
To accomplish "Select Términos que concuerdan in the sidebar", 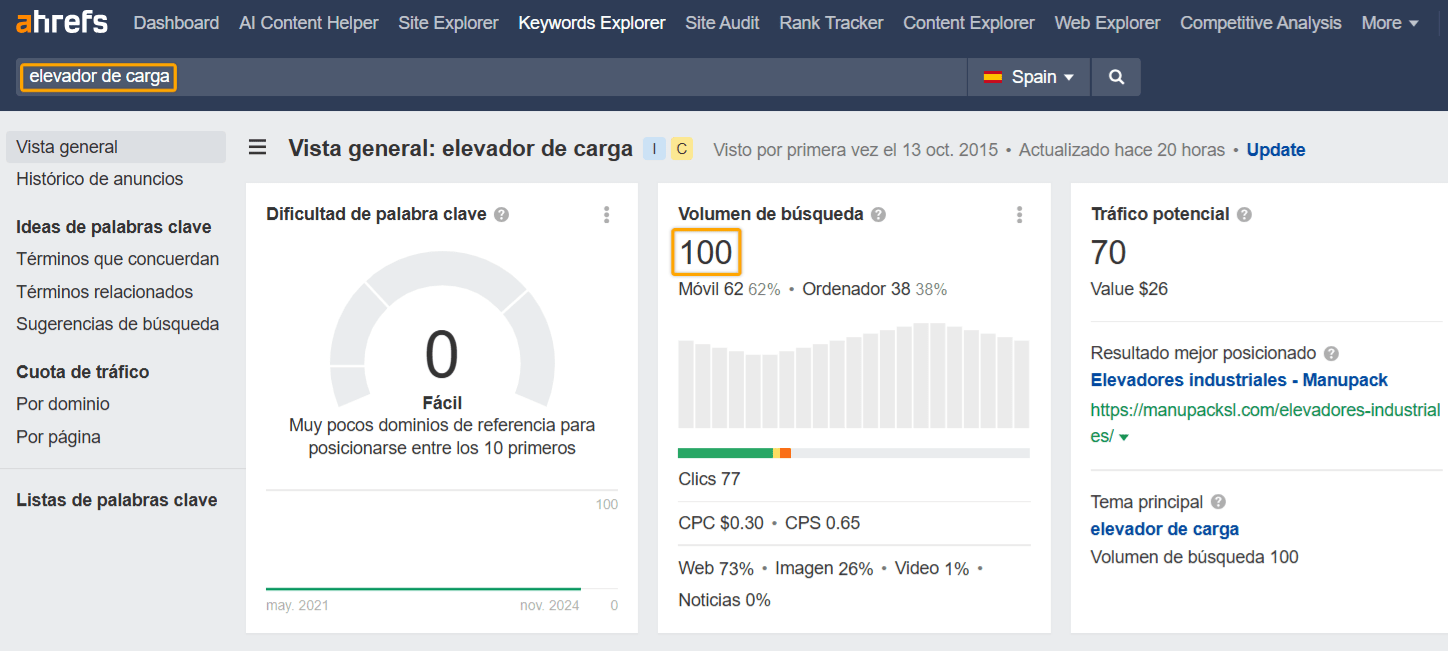I will pos(117,258).
